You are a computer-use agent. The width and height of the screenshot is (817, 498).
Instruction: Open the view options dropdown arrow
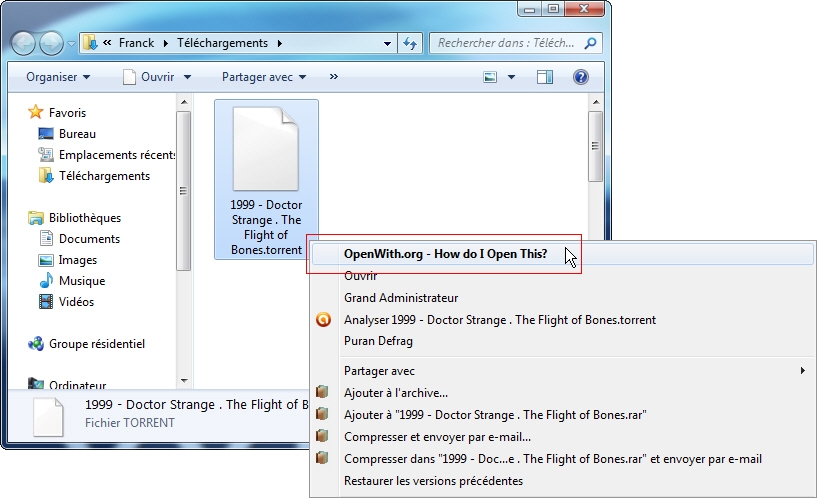511,77
